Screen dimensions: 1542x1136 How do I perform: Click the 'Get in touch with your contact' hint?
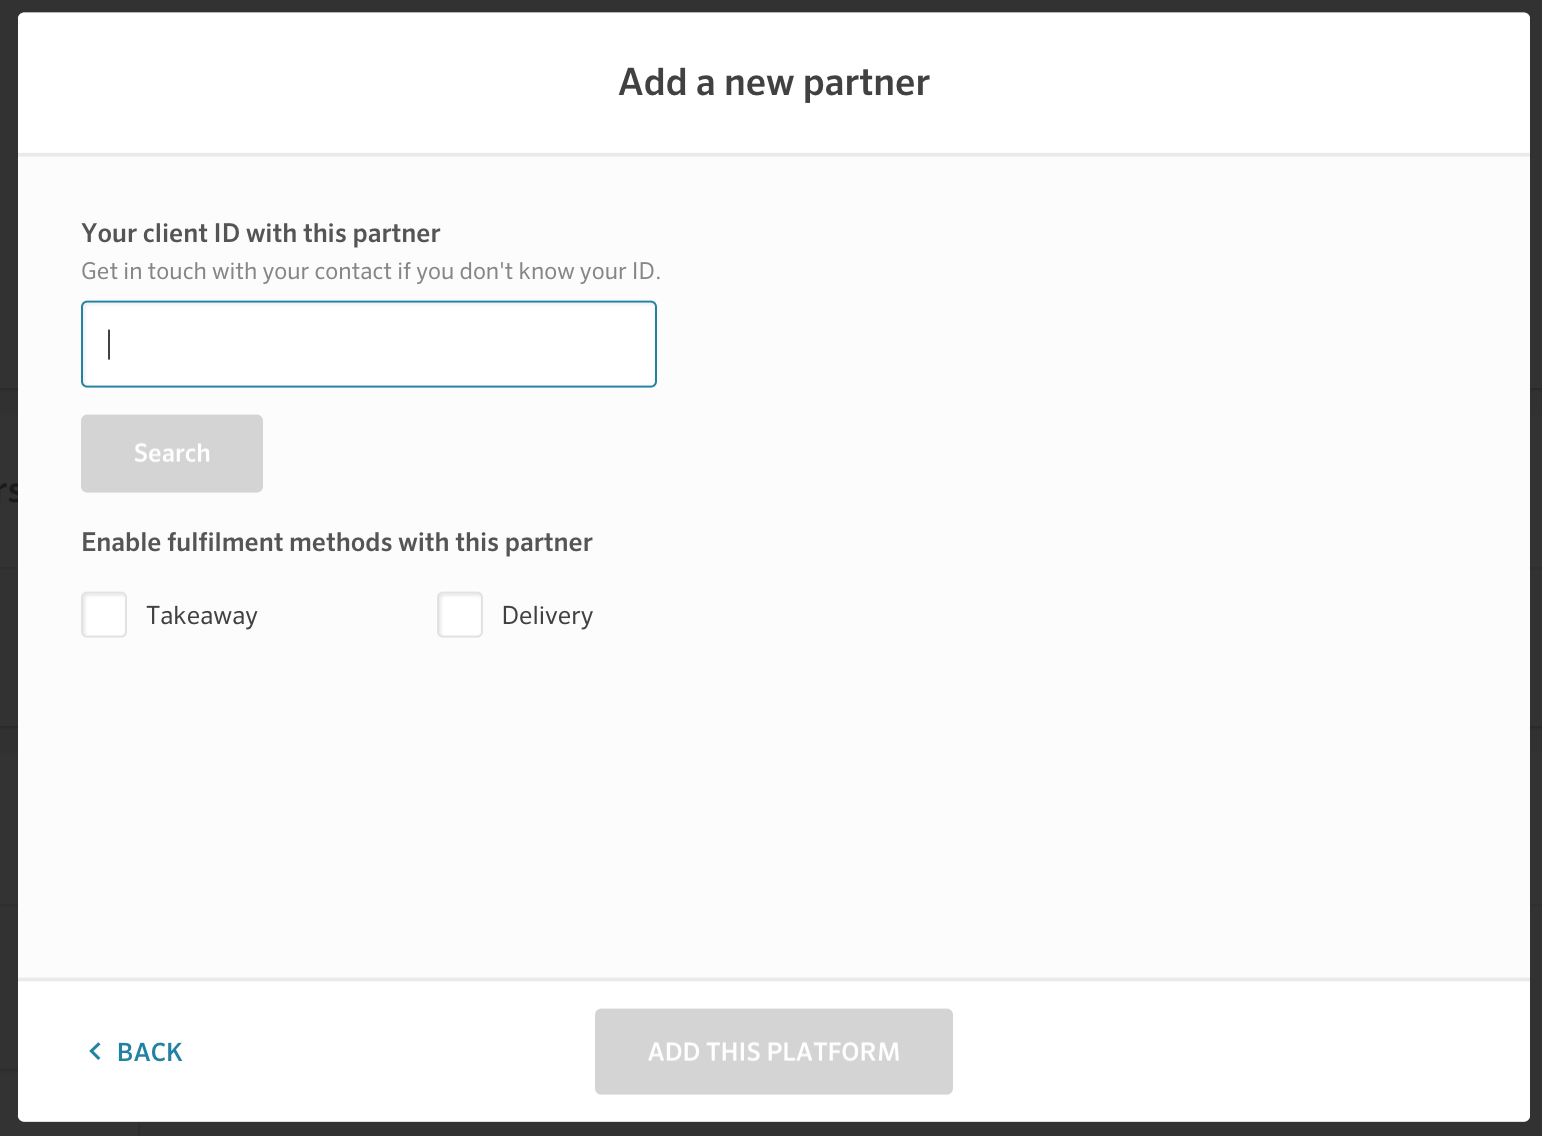(x=371, y=271)
